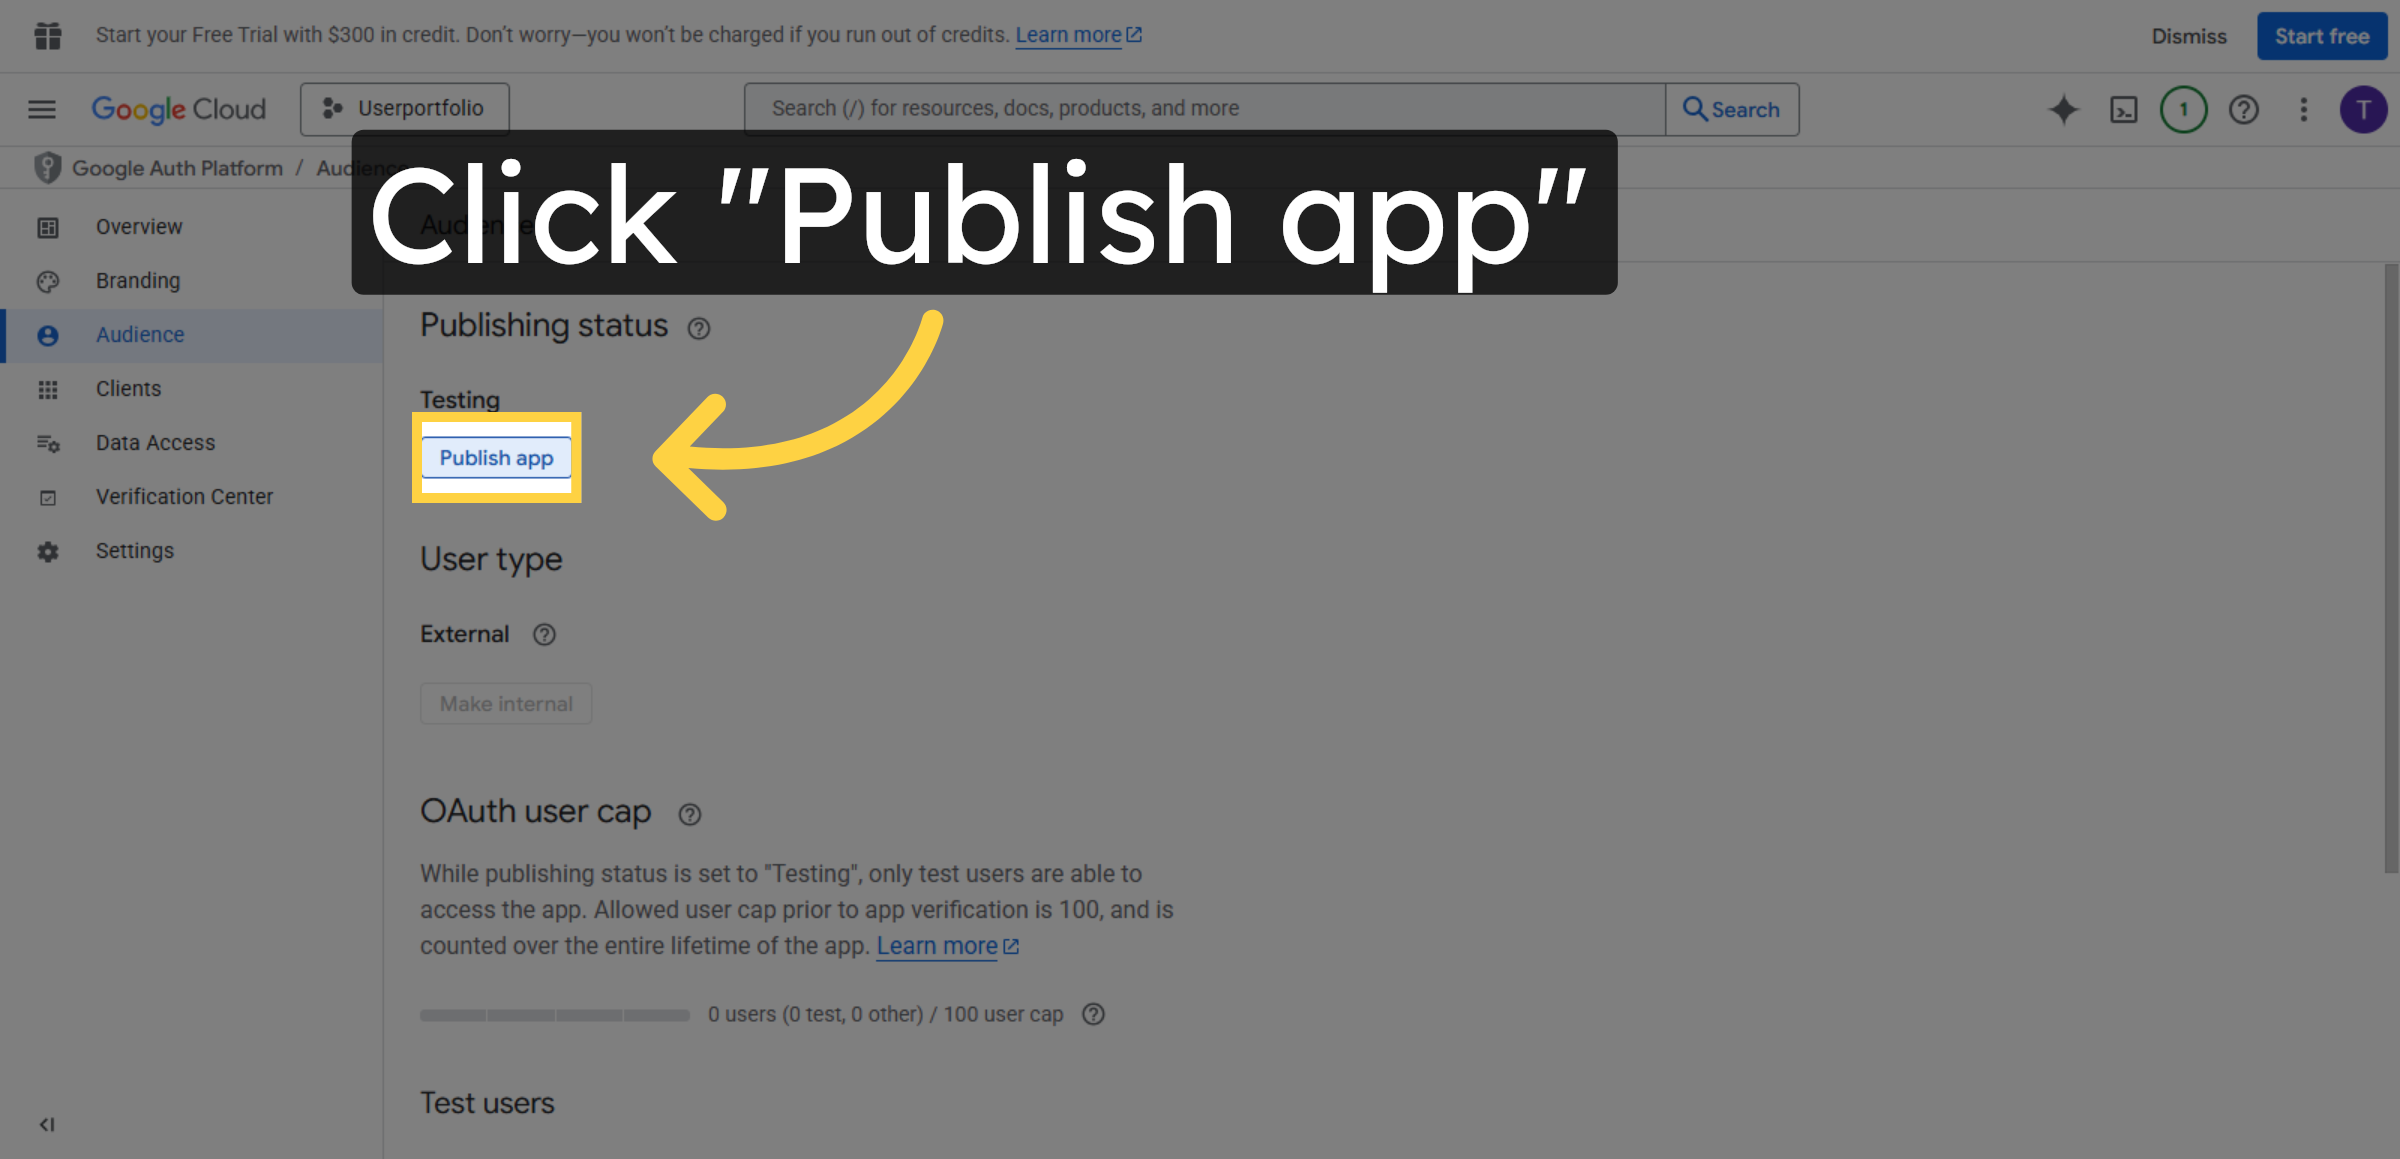This screenshot has height=1159, width=2400.
Task: Open the Learn more link about user cap
Action: coord(938,945)
